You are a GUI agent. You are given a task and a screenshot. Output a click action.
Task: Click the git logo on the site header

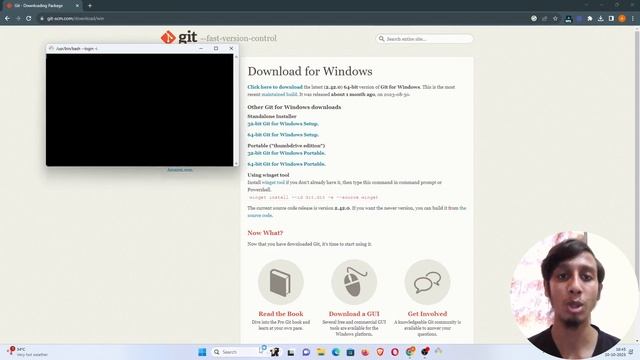pos(179,37)
